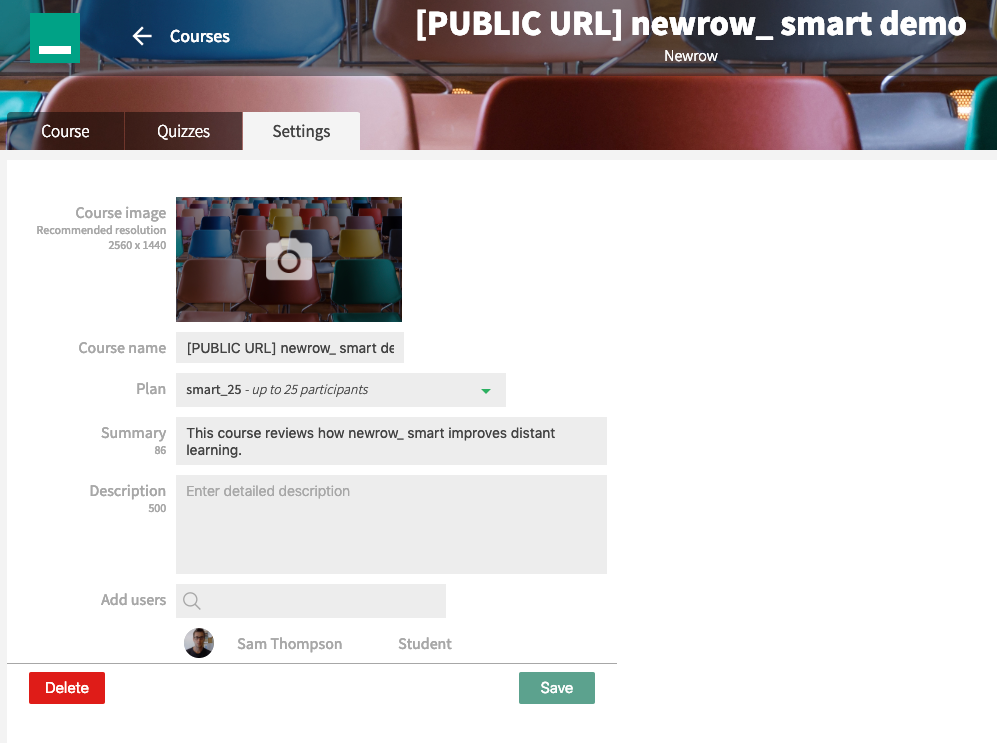Delete the course with red Delete button
The width and height of the screenshot is (997, 743).
(67, 688)
